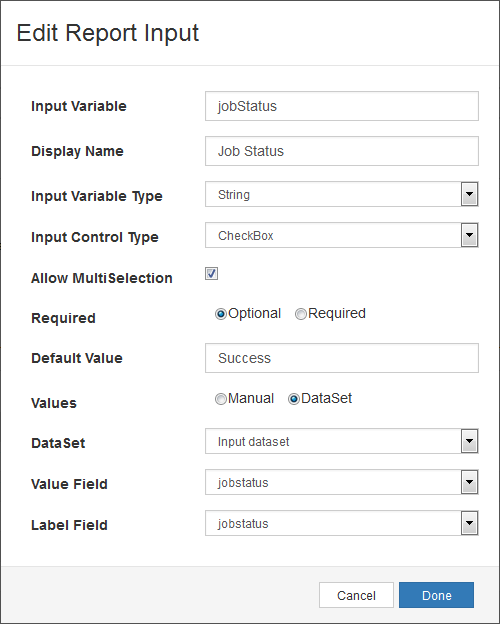Image resolution: width=500 pixels, height=624 pixels.
Task: Open the Value Field dropdown
Action: click(342, 482)
